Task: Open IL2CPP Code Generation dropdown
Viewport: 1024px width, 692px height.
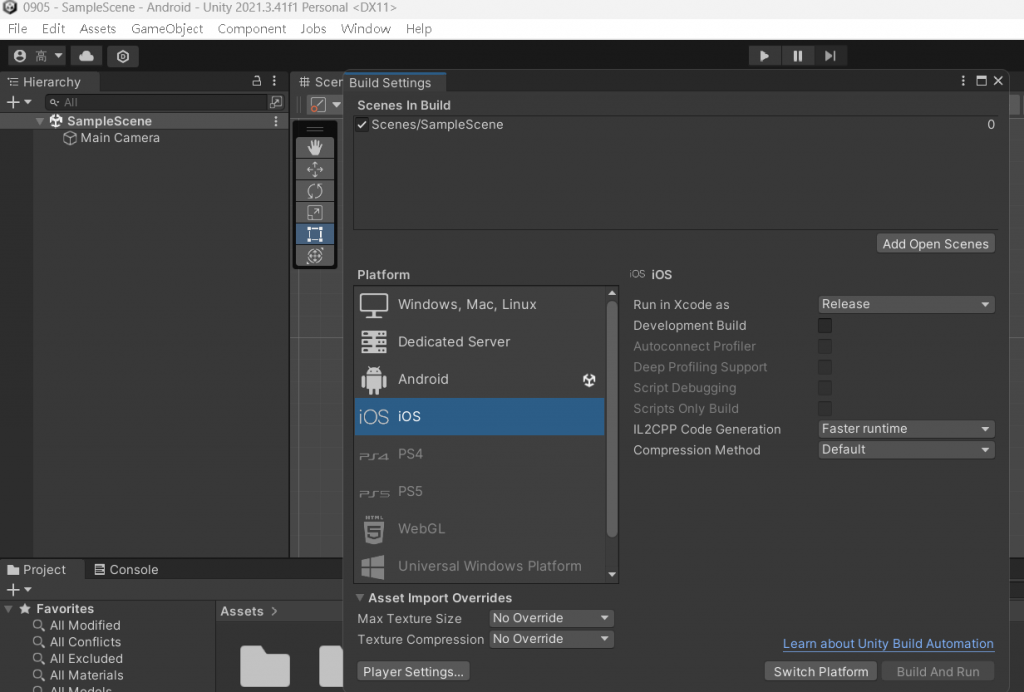Action: click(x=906, y=429)
